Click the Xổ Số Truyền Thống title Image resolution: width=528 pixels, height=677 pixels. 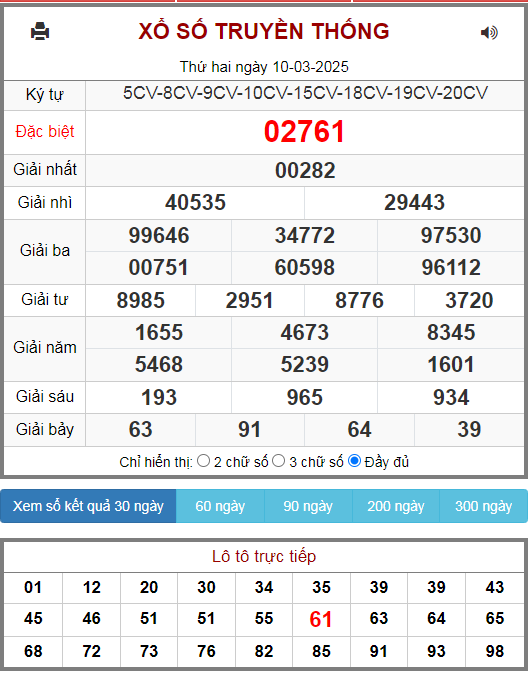point(264,31)
